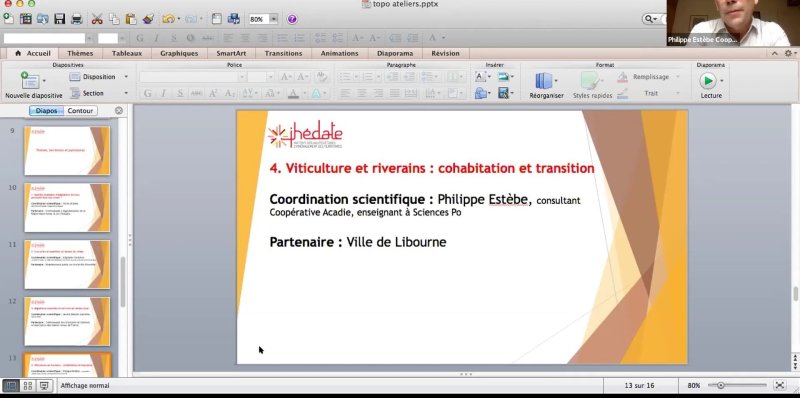Screen dimensions: 800x398
Task: Expand the Disposition layout dropdown
Action: [126, 77]
